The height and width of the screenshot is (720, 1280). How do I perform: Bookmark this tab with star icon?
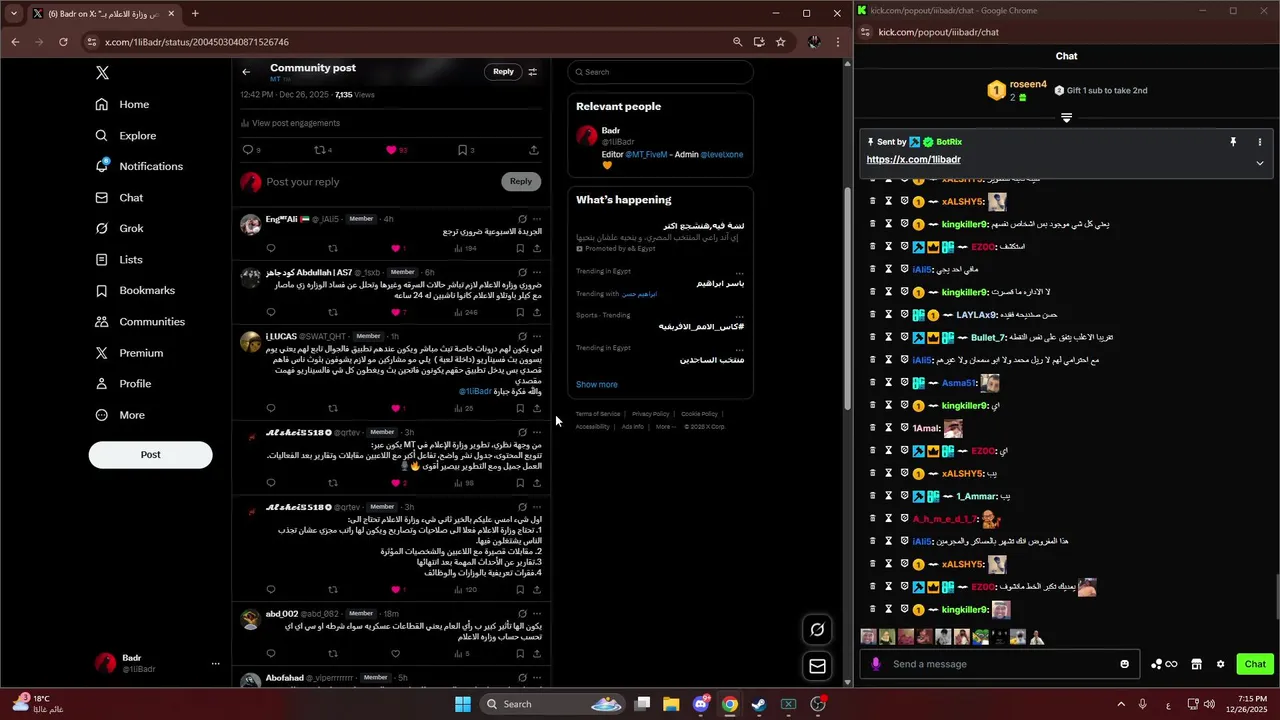pos(780,42)
